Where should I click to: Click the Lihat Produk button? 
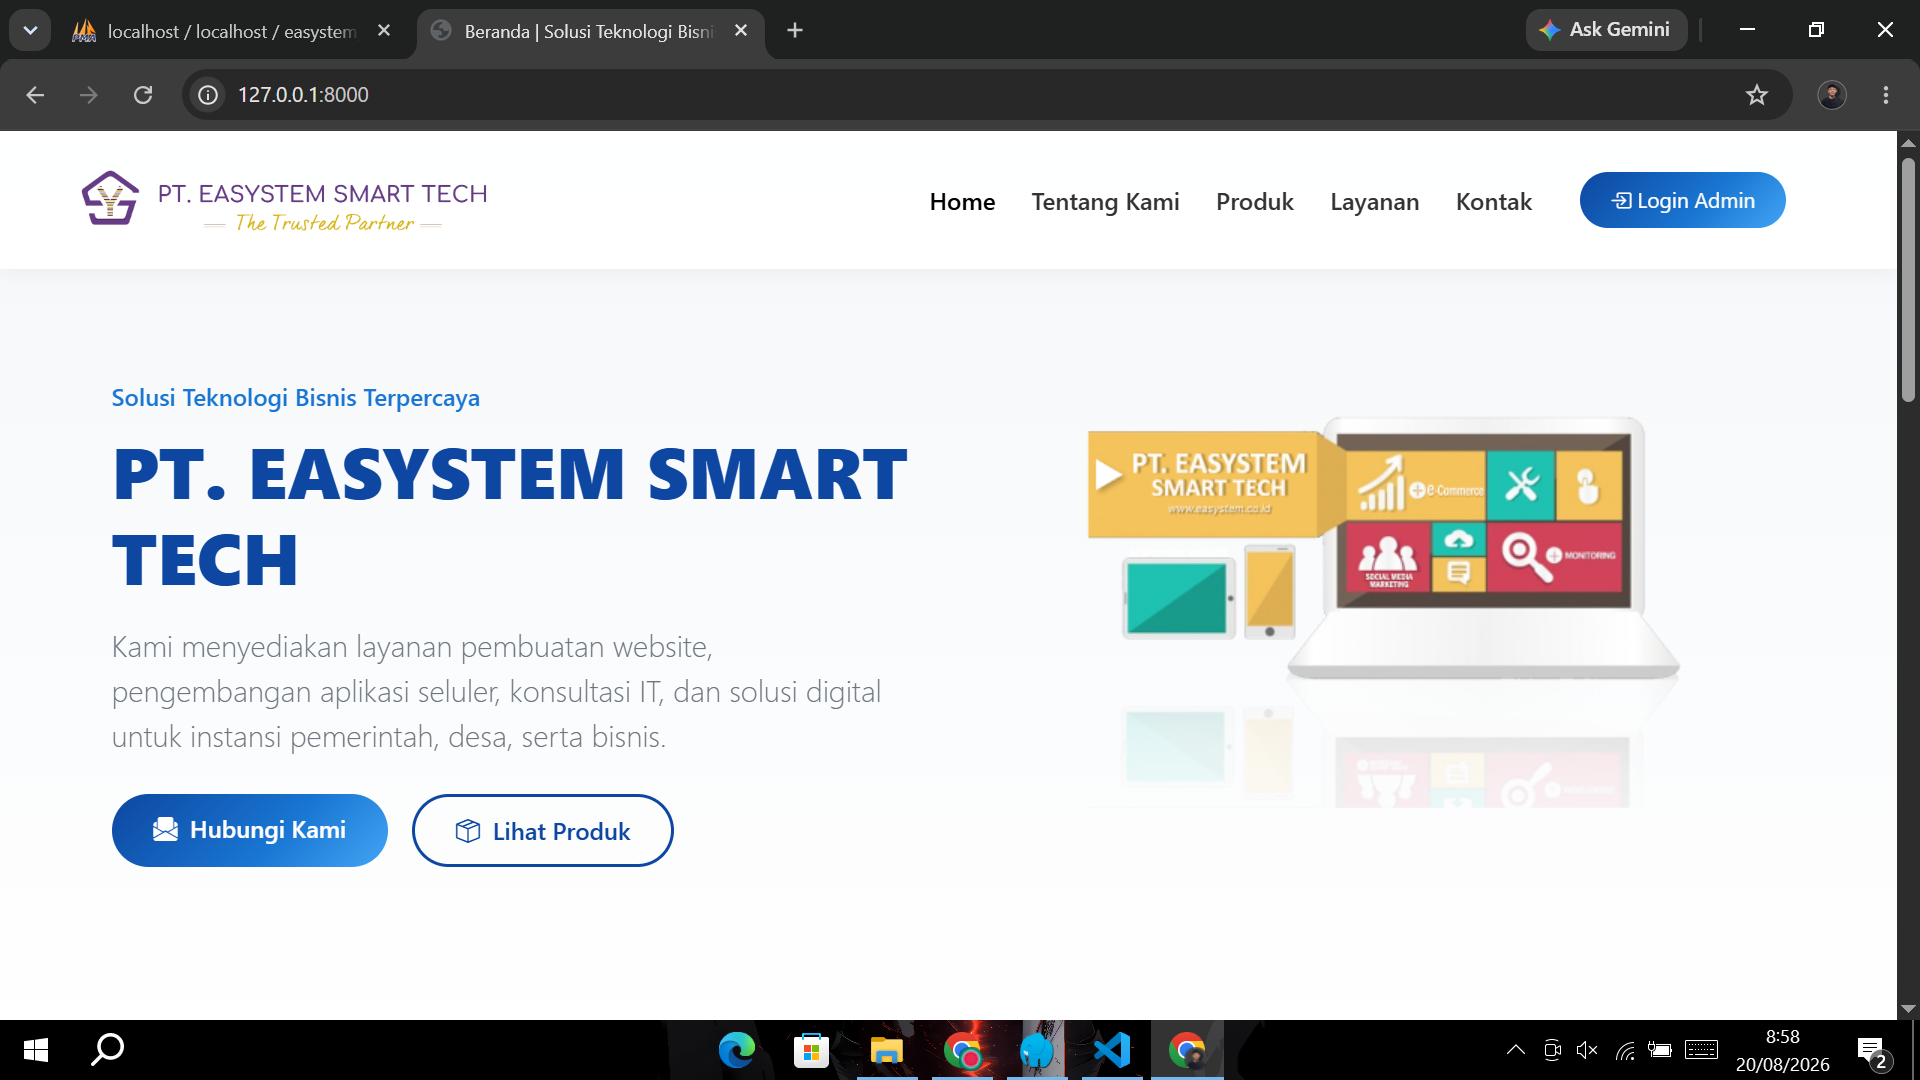(x=542, y=830)
